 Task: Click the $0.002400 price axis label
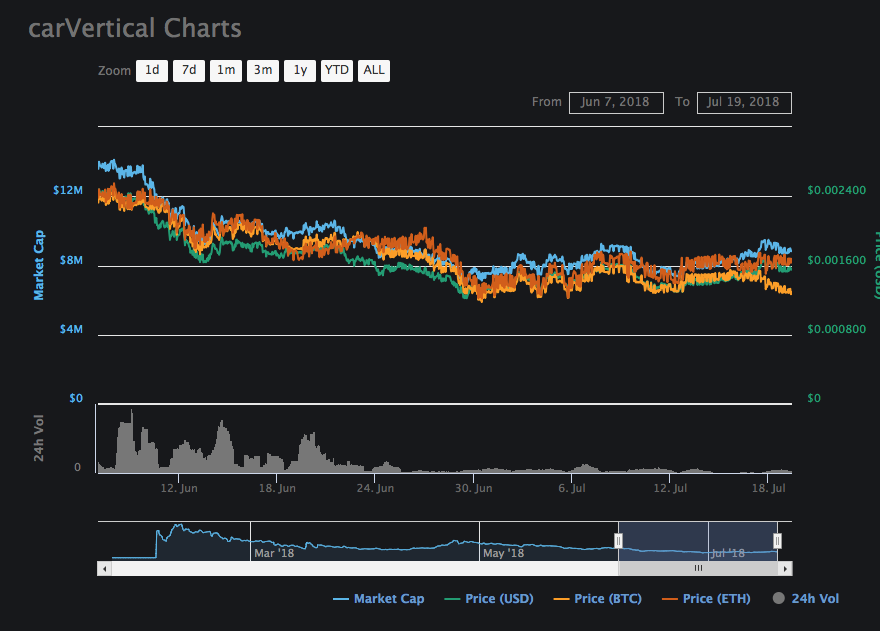tap(836, 190)
